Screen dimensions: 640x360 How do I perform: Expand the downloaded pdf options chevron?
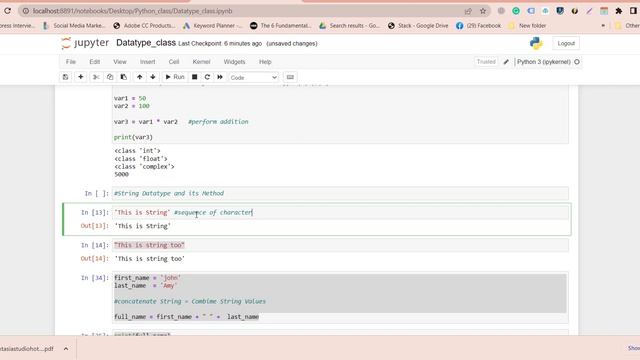[66, 349]
